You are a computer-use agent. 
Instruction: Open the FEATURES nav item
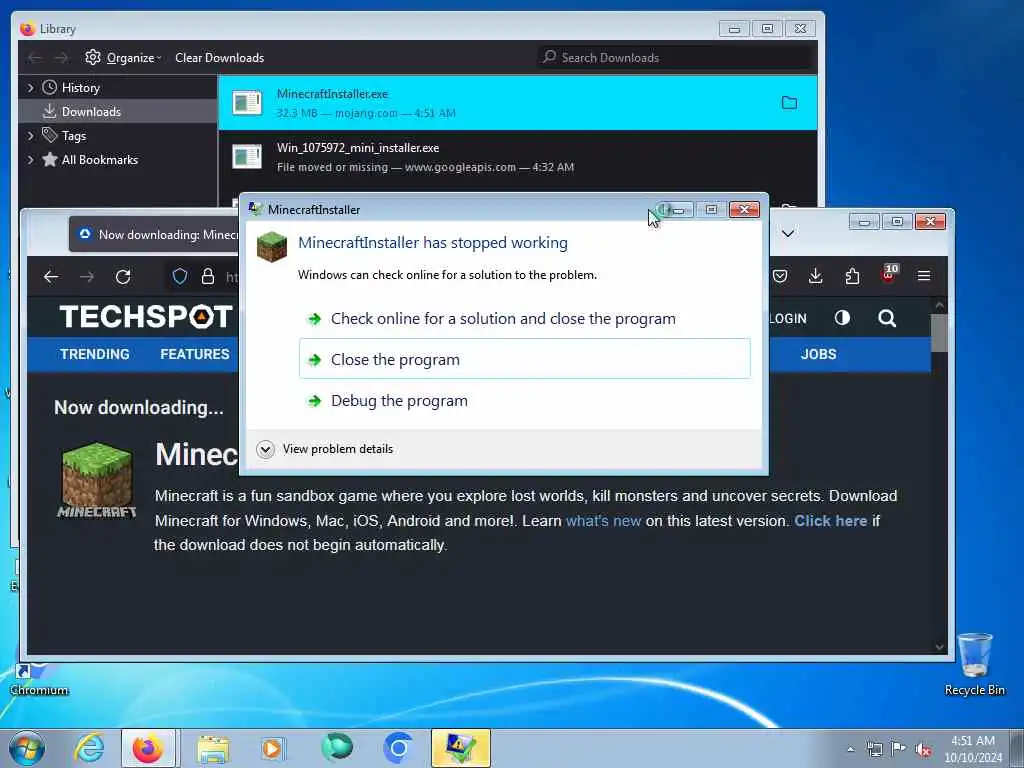pyautogui.click(x=195, y=354)
